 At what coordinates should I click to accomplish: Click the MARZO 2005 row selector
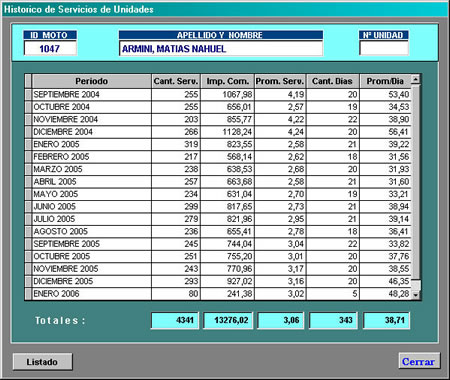tap(28, 169)
